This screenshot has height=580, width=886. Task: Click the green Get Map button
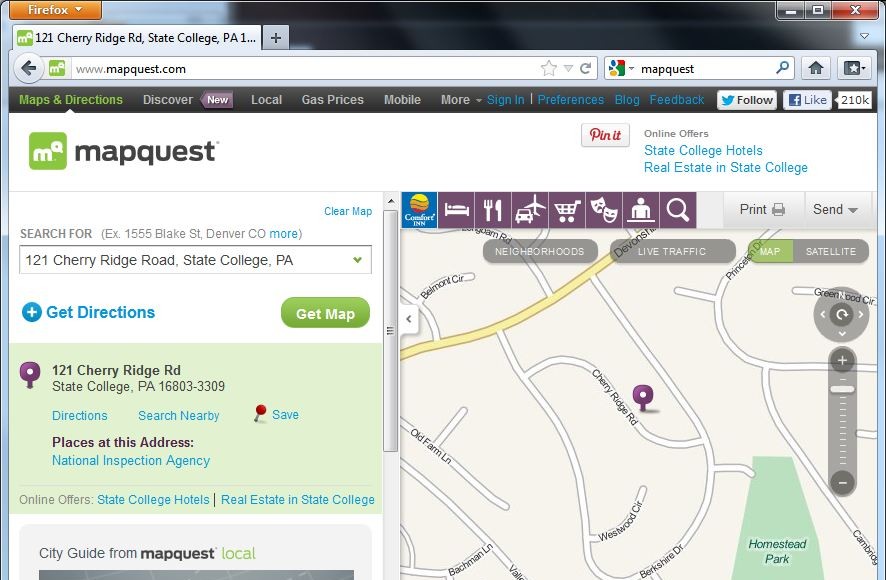pos(325,313)
